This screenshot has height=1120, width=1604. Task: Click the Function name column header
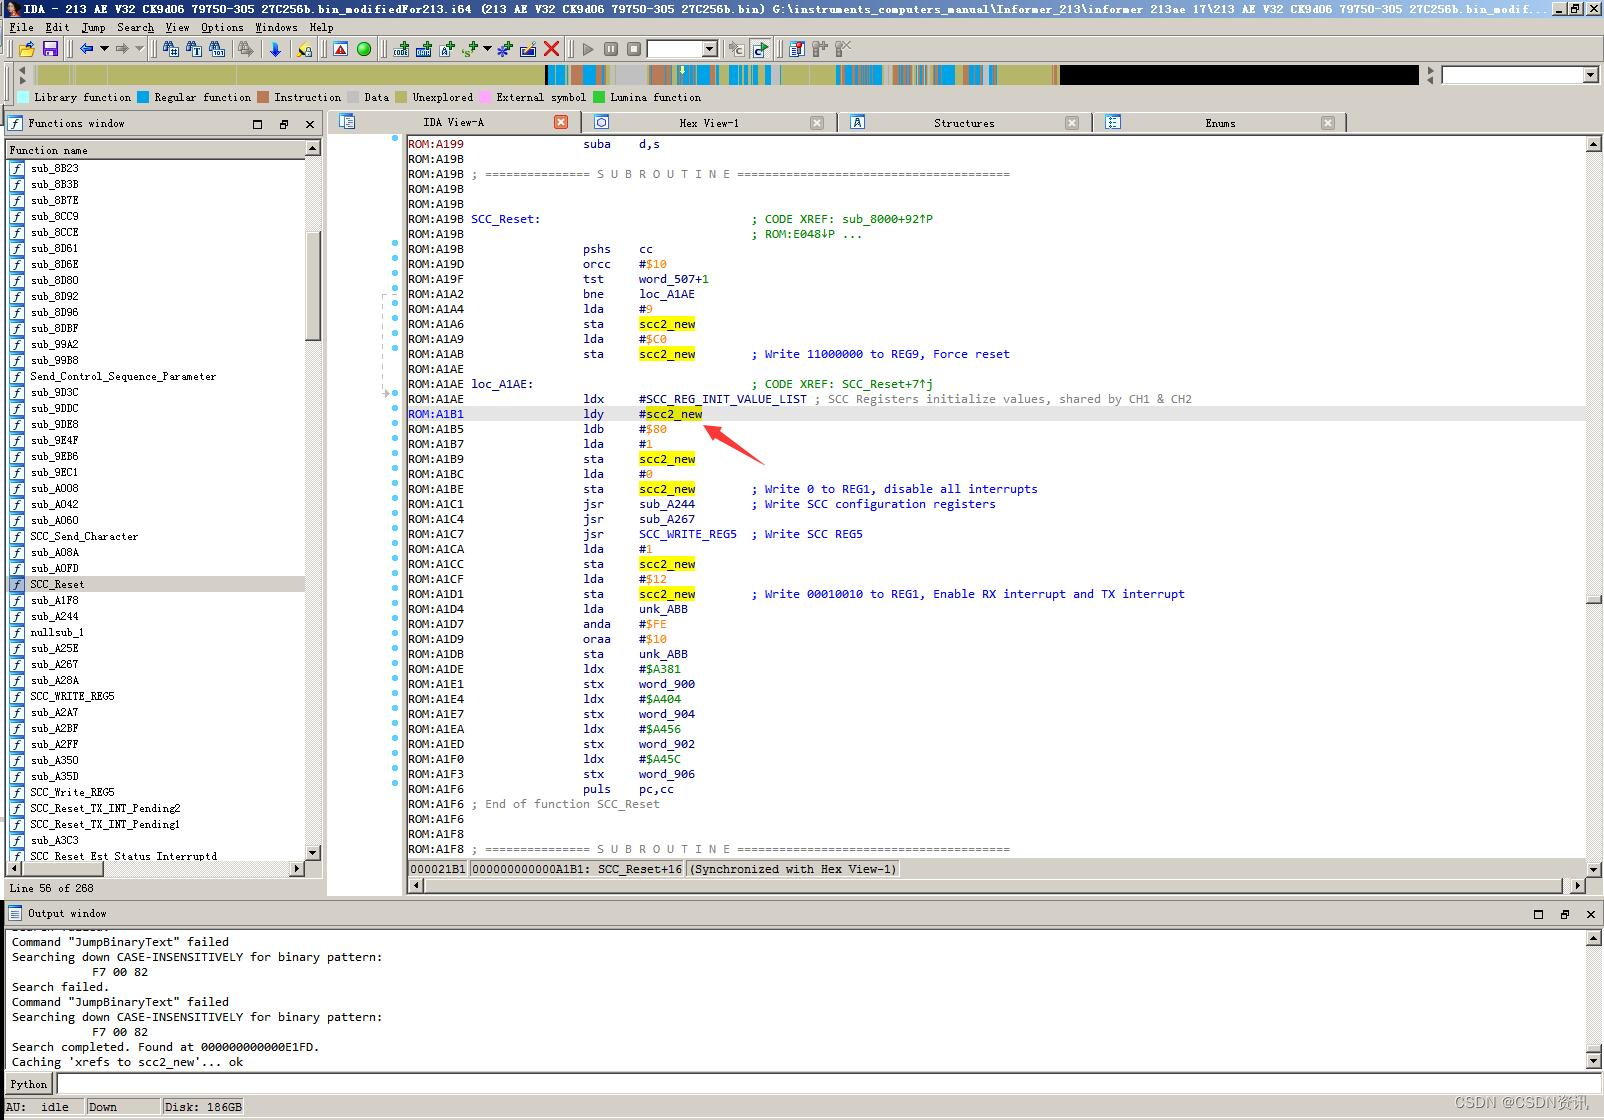tap(156, 150)
